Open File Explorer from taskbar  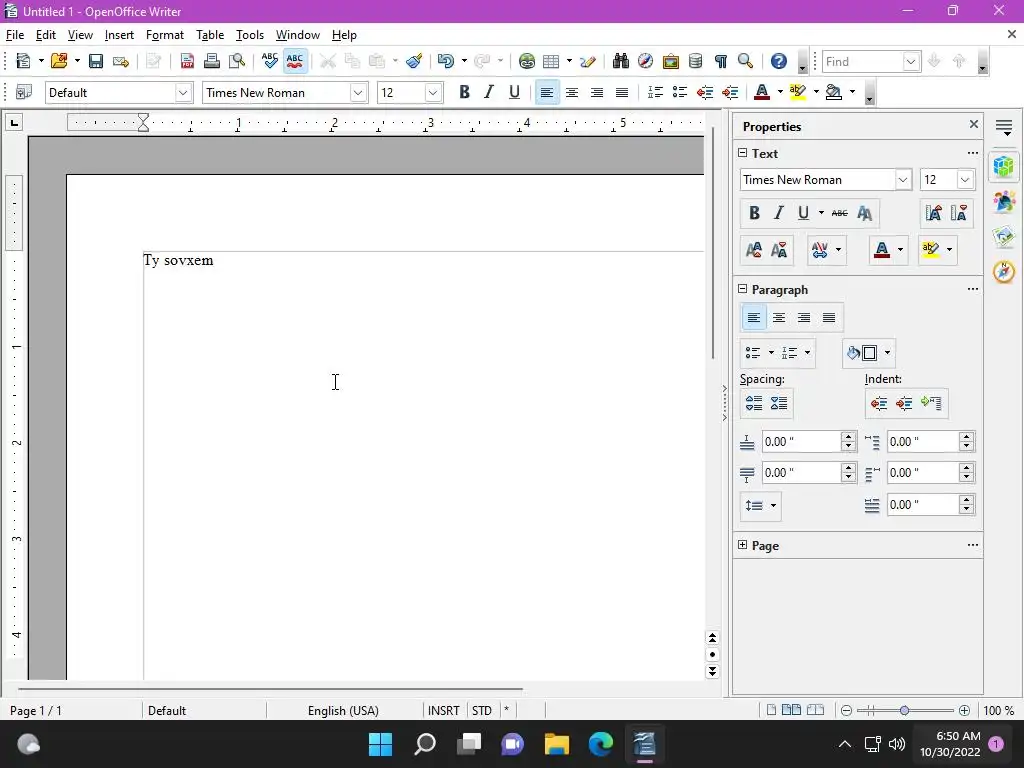point(557,744)
